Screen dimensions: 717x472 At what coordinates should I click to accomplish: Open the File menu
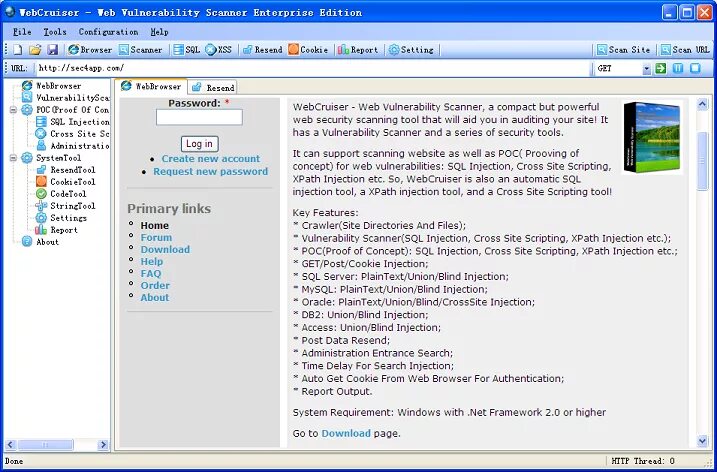[22, 32]
